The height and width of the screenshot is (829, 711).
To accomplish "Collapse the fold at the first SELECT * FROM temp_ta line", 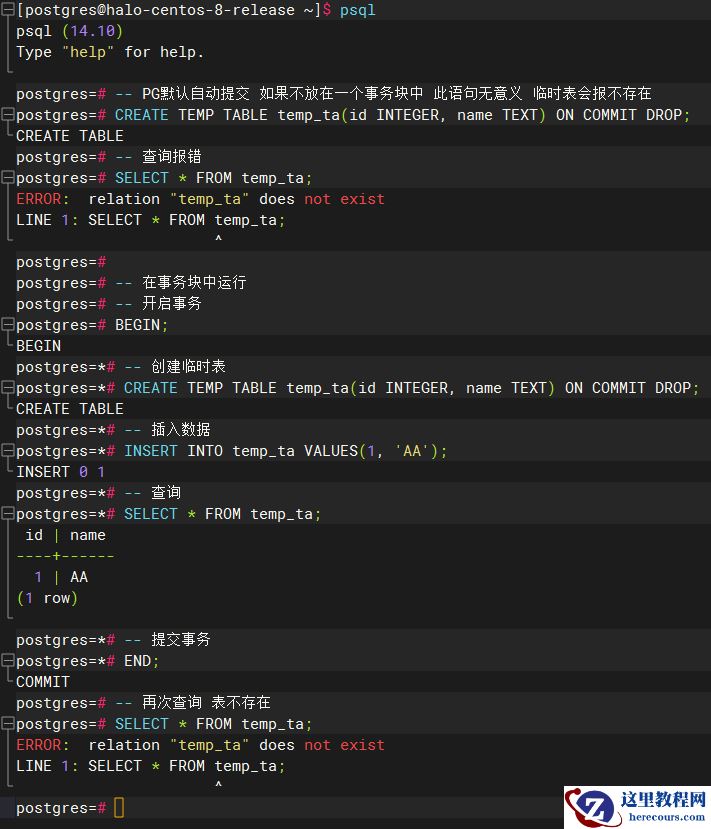I will 7,178.
